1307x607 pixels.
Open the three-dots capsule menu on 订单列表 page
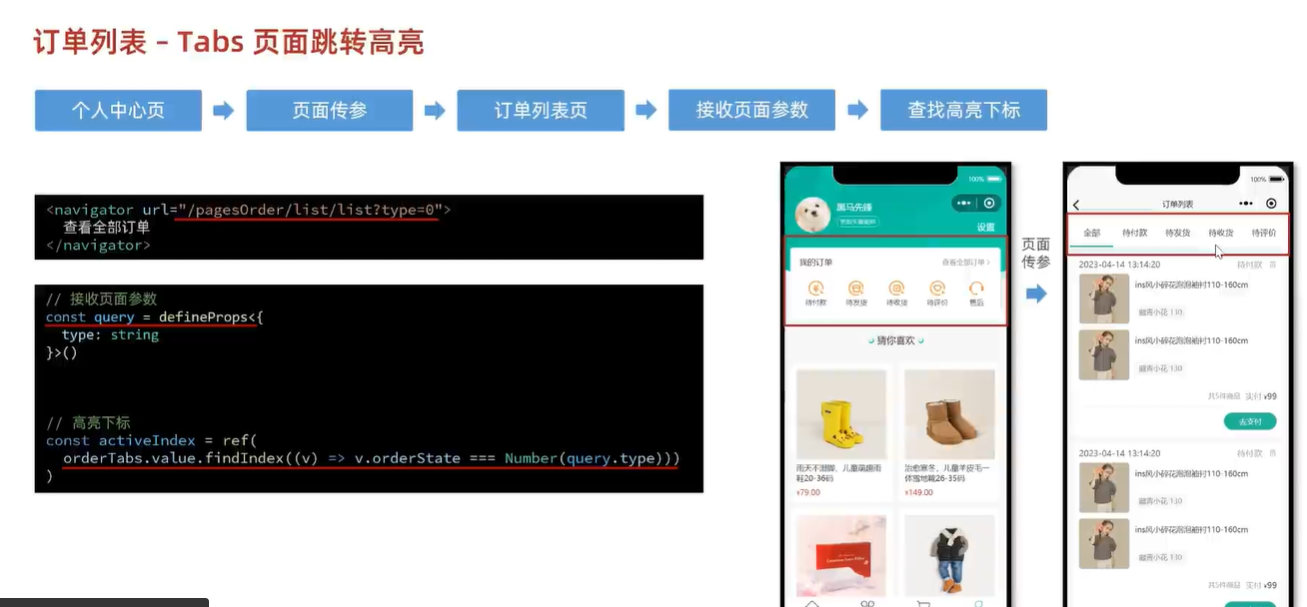point(1245,203)
